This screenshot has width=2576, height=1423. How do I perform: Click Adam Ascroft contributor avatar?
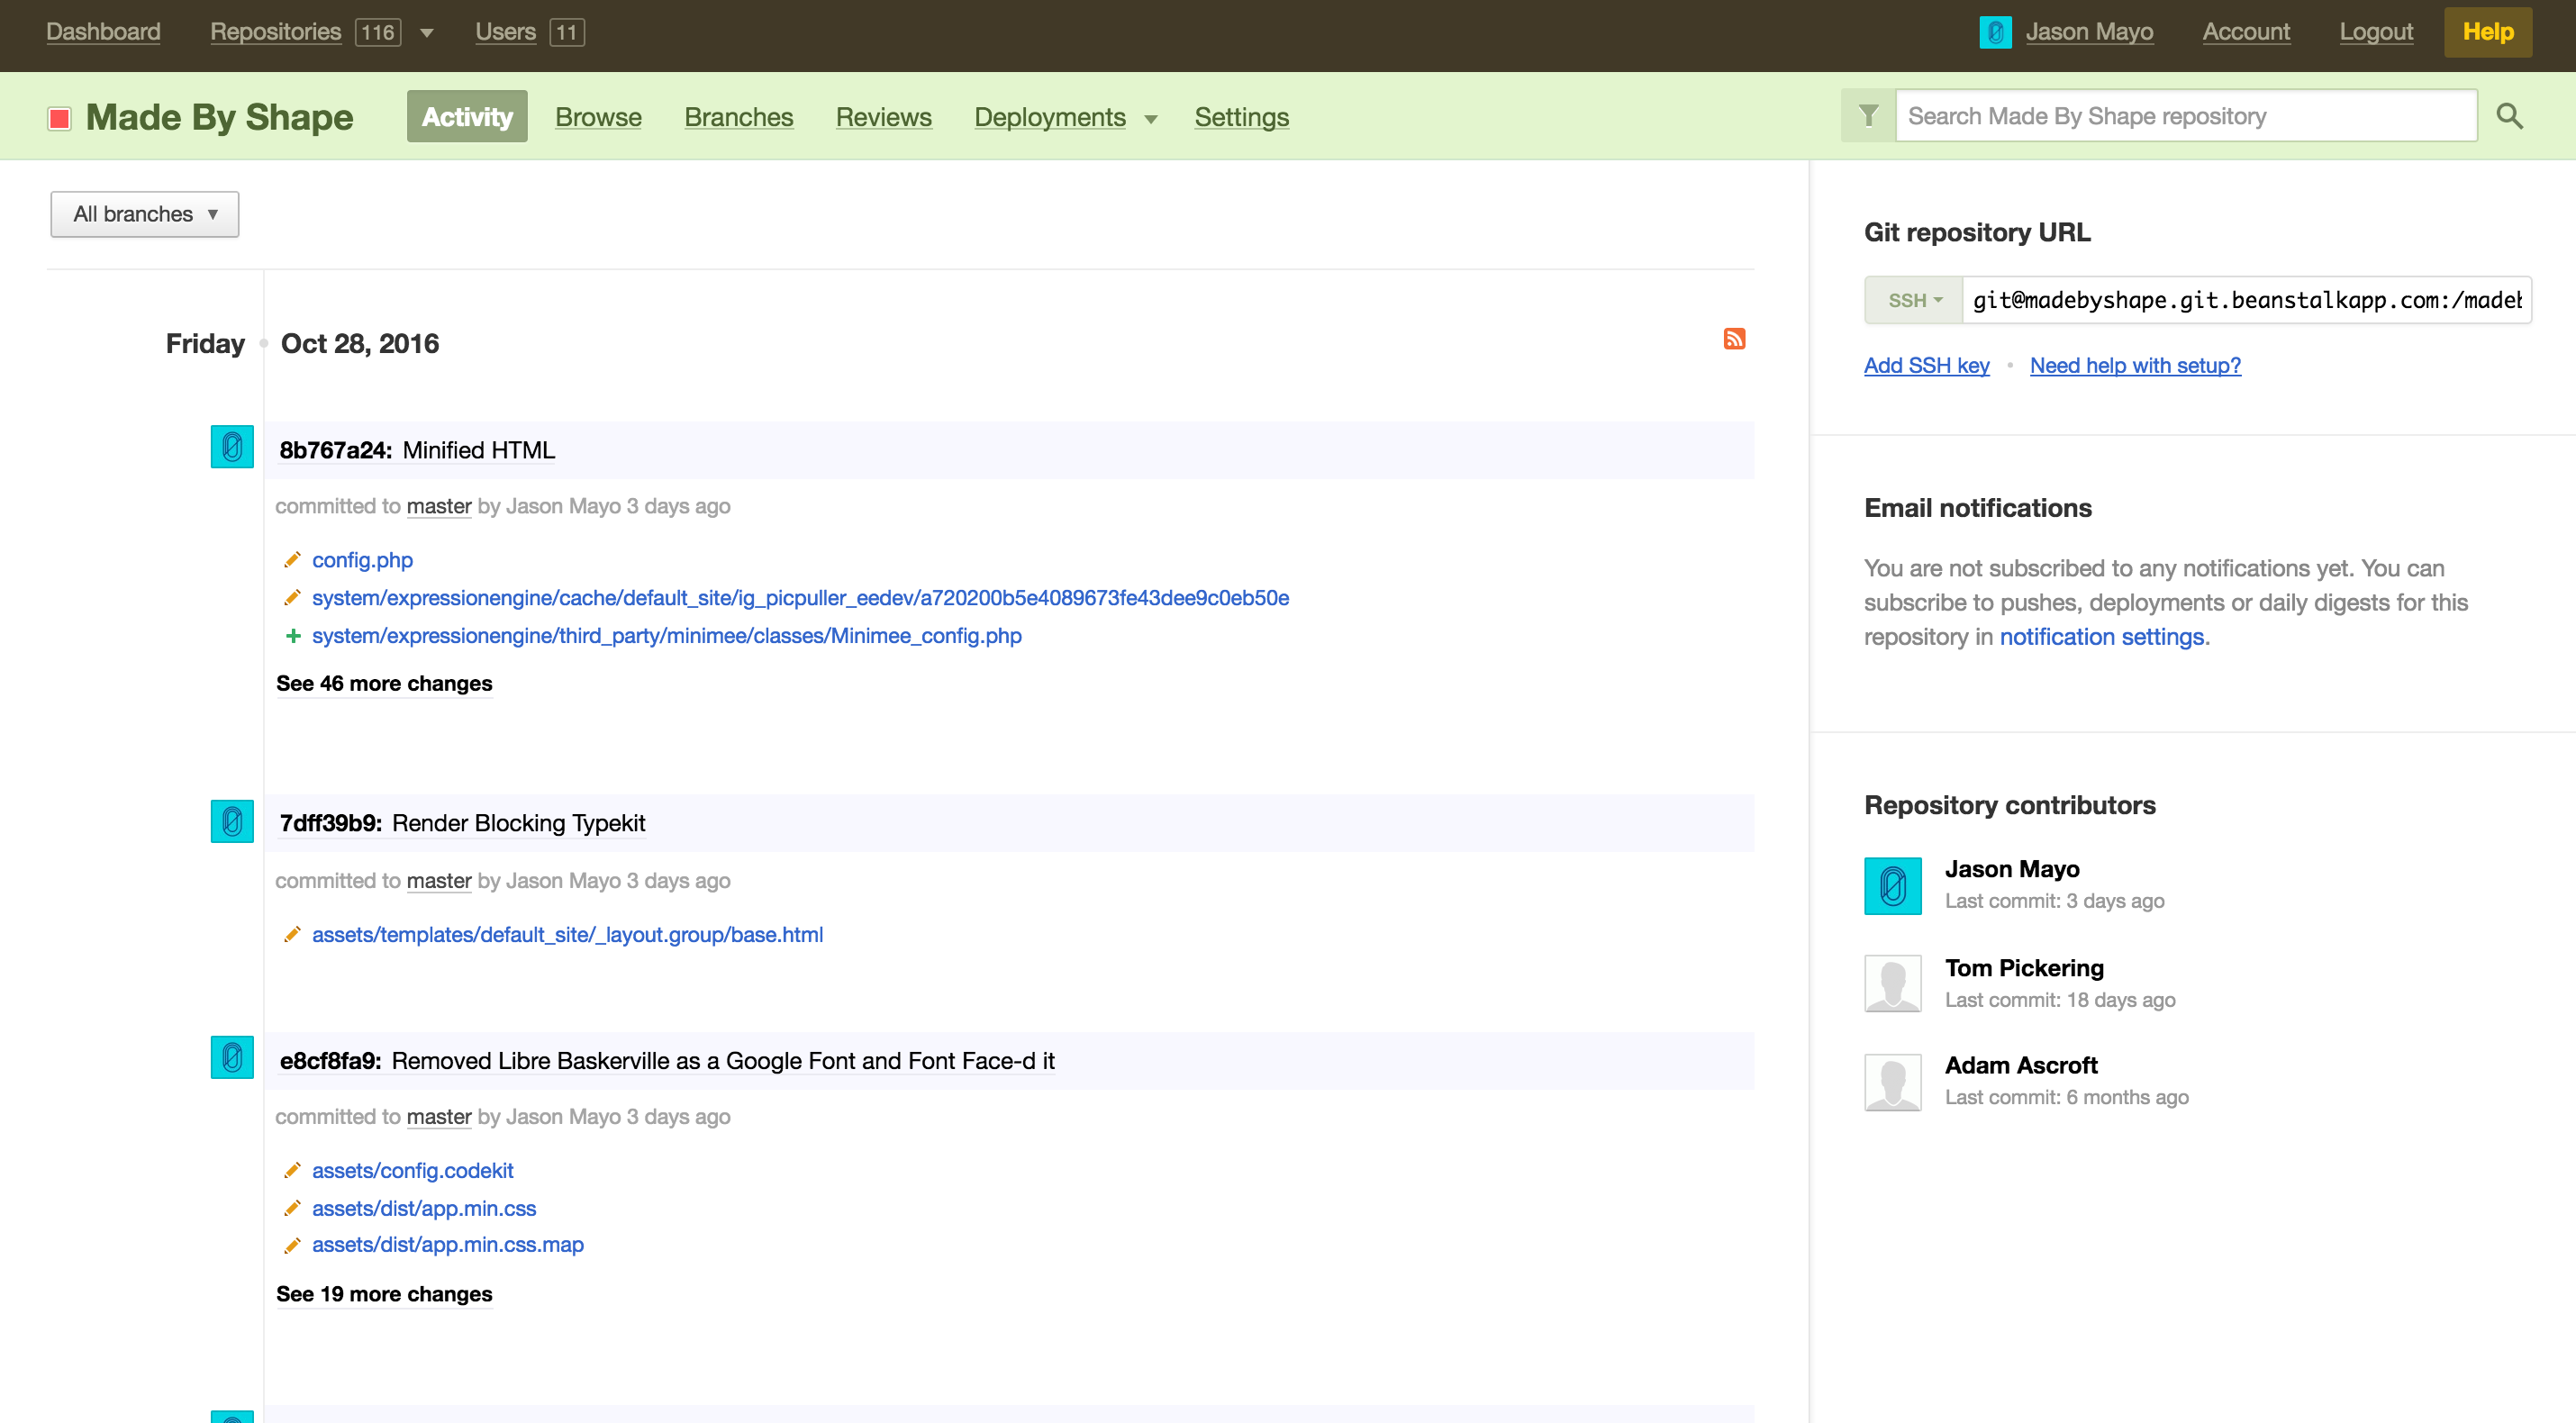1892,1082
